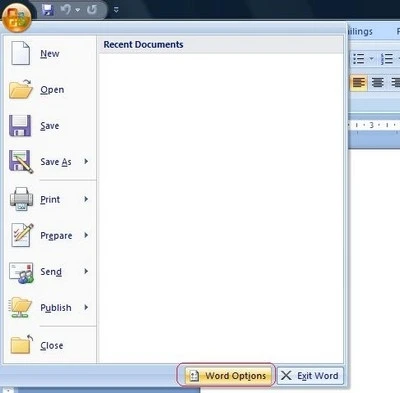The image size is (400, 393).
Task: Select the New menu label
Action: click(x=50, y=54)
